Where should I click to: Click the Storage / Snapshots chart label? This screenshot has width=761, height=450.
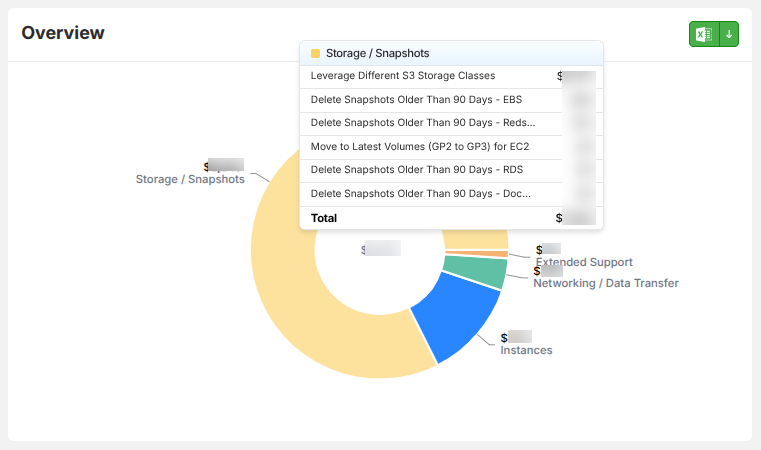pos(190,179)
